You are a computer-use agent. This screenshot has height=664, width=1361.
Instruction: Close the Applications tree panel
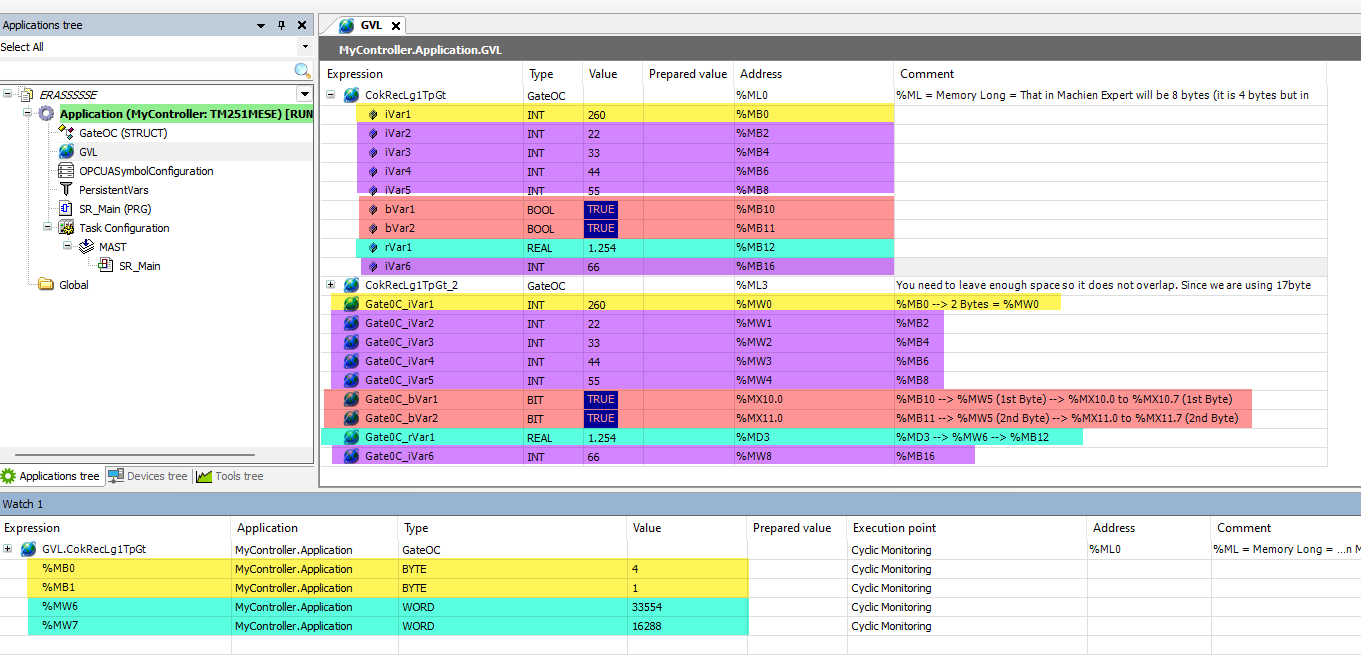pyautogui.click(x=301, y=25)
